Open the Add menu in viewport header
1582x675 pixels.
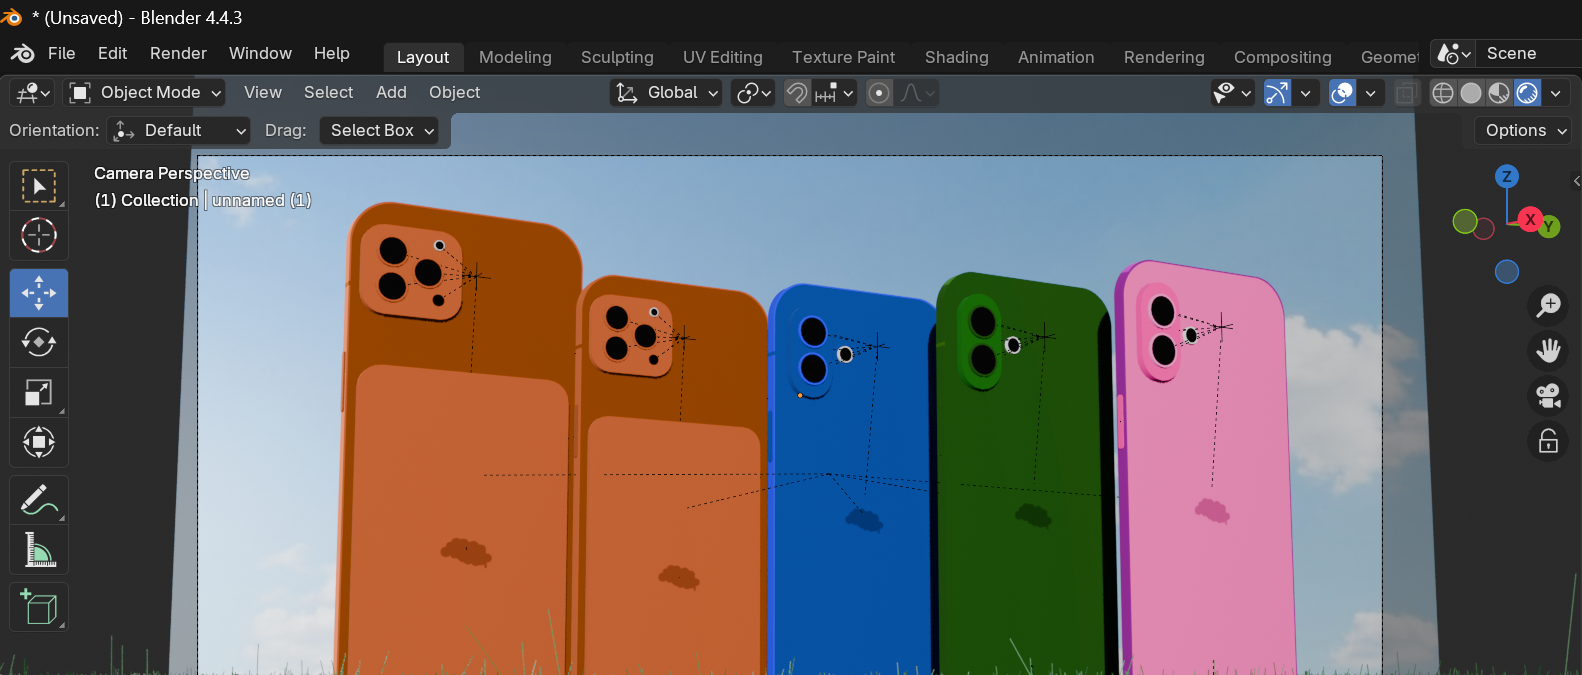point(391,93)
